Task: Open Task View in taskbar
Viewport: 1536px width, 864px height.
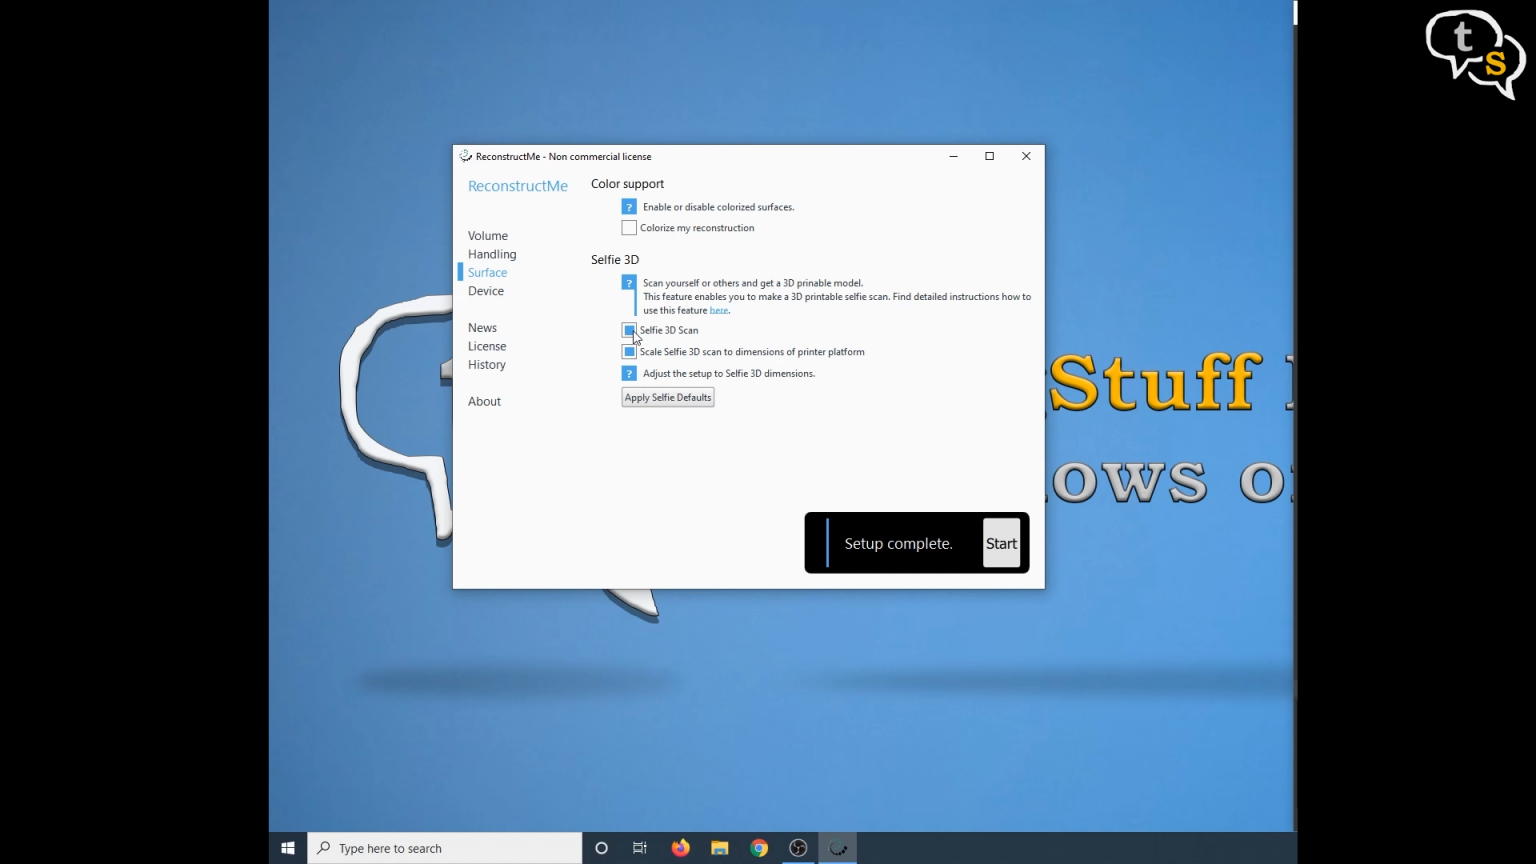Action: [x=640, y=848]
